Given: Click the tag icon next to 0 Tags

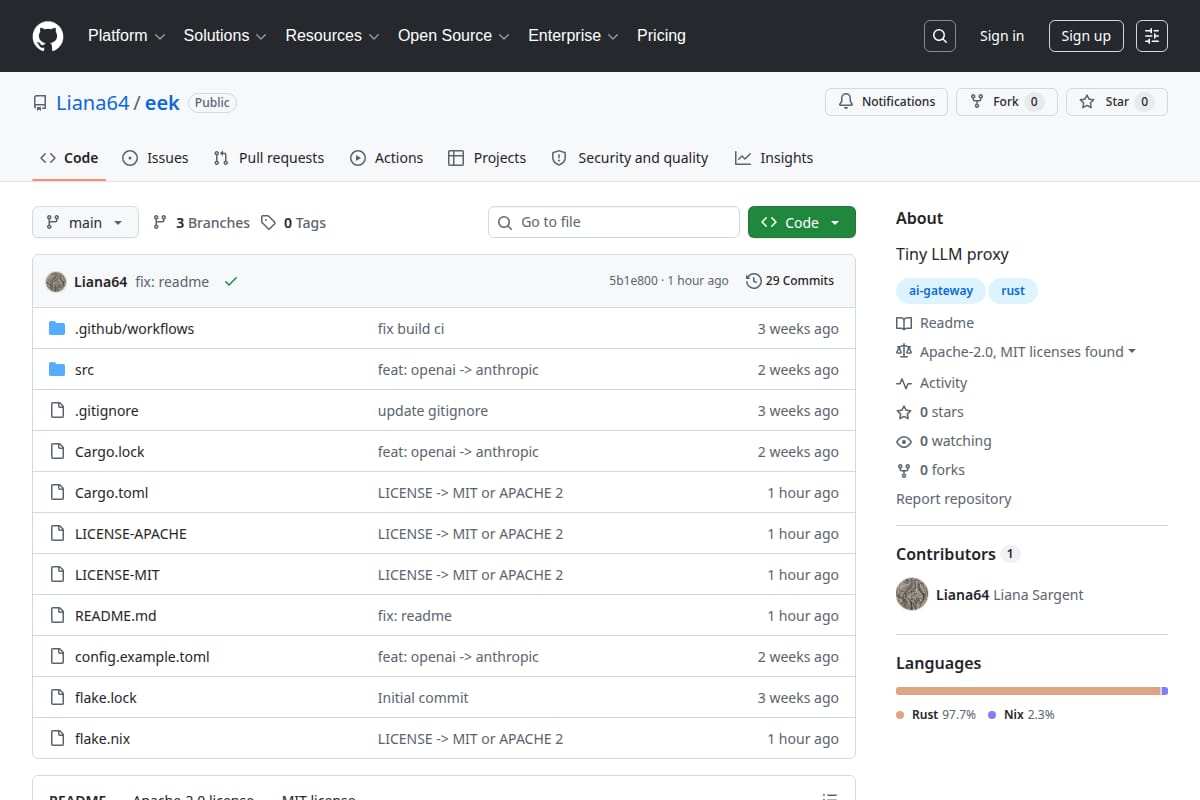Looking at the screenshot, I should [x=268, y=223].
